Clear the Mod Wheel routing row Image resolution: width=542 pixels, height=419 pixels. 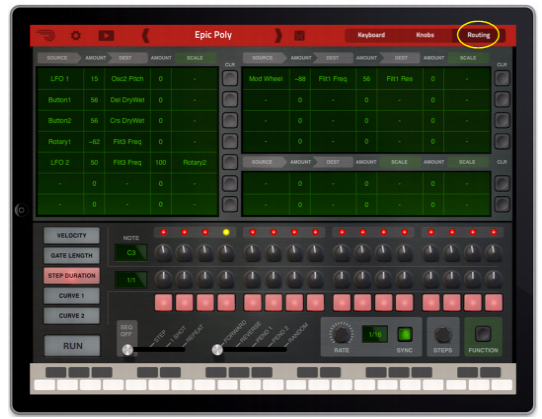click(502, 78)
